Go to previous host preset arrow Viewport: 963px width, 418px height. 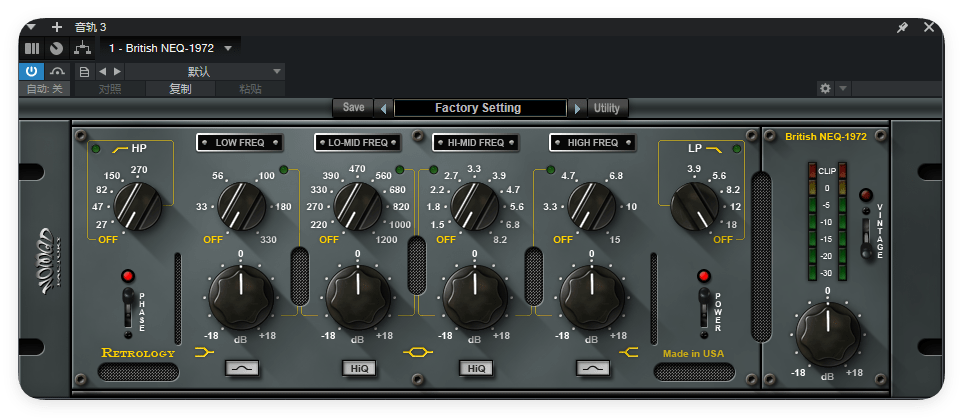(x=102, y=71)
